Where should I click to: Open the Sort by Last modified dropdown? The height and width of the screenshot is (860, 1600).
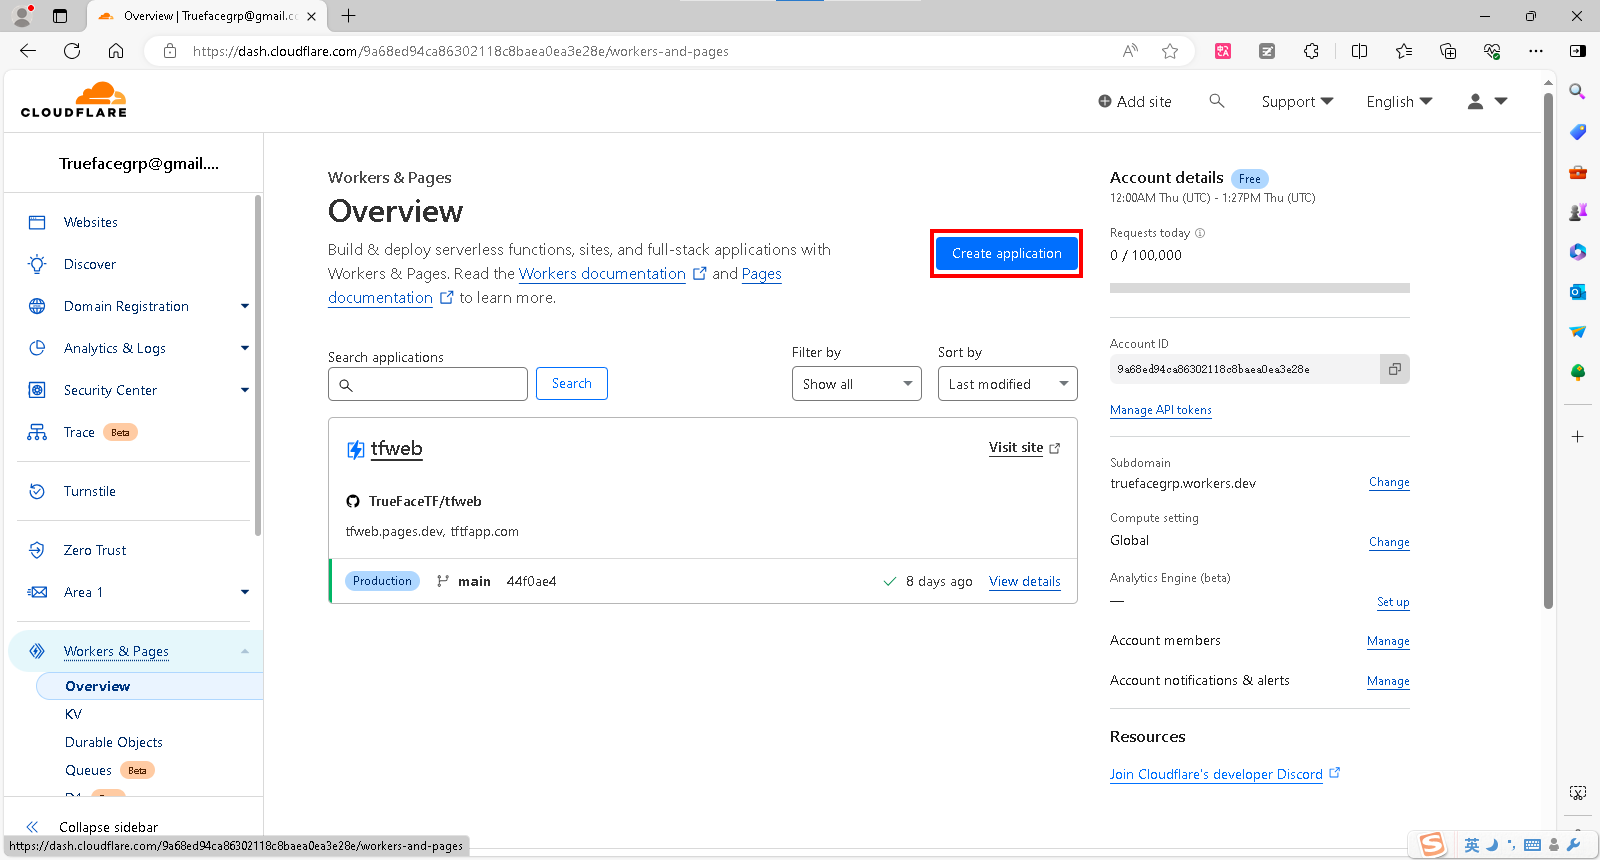1007,384
